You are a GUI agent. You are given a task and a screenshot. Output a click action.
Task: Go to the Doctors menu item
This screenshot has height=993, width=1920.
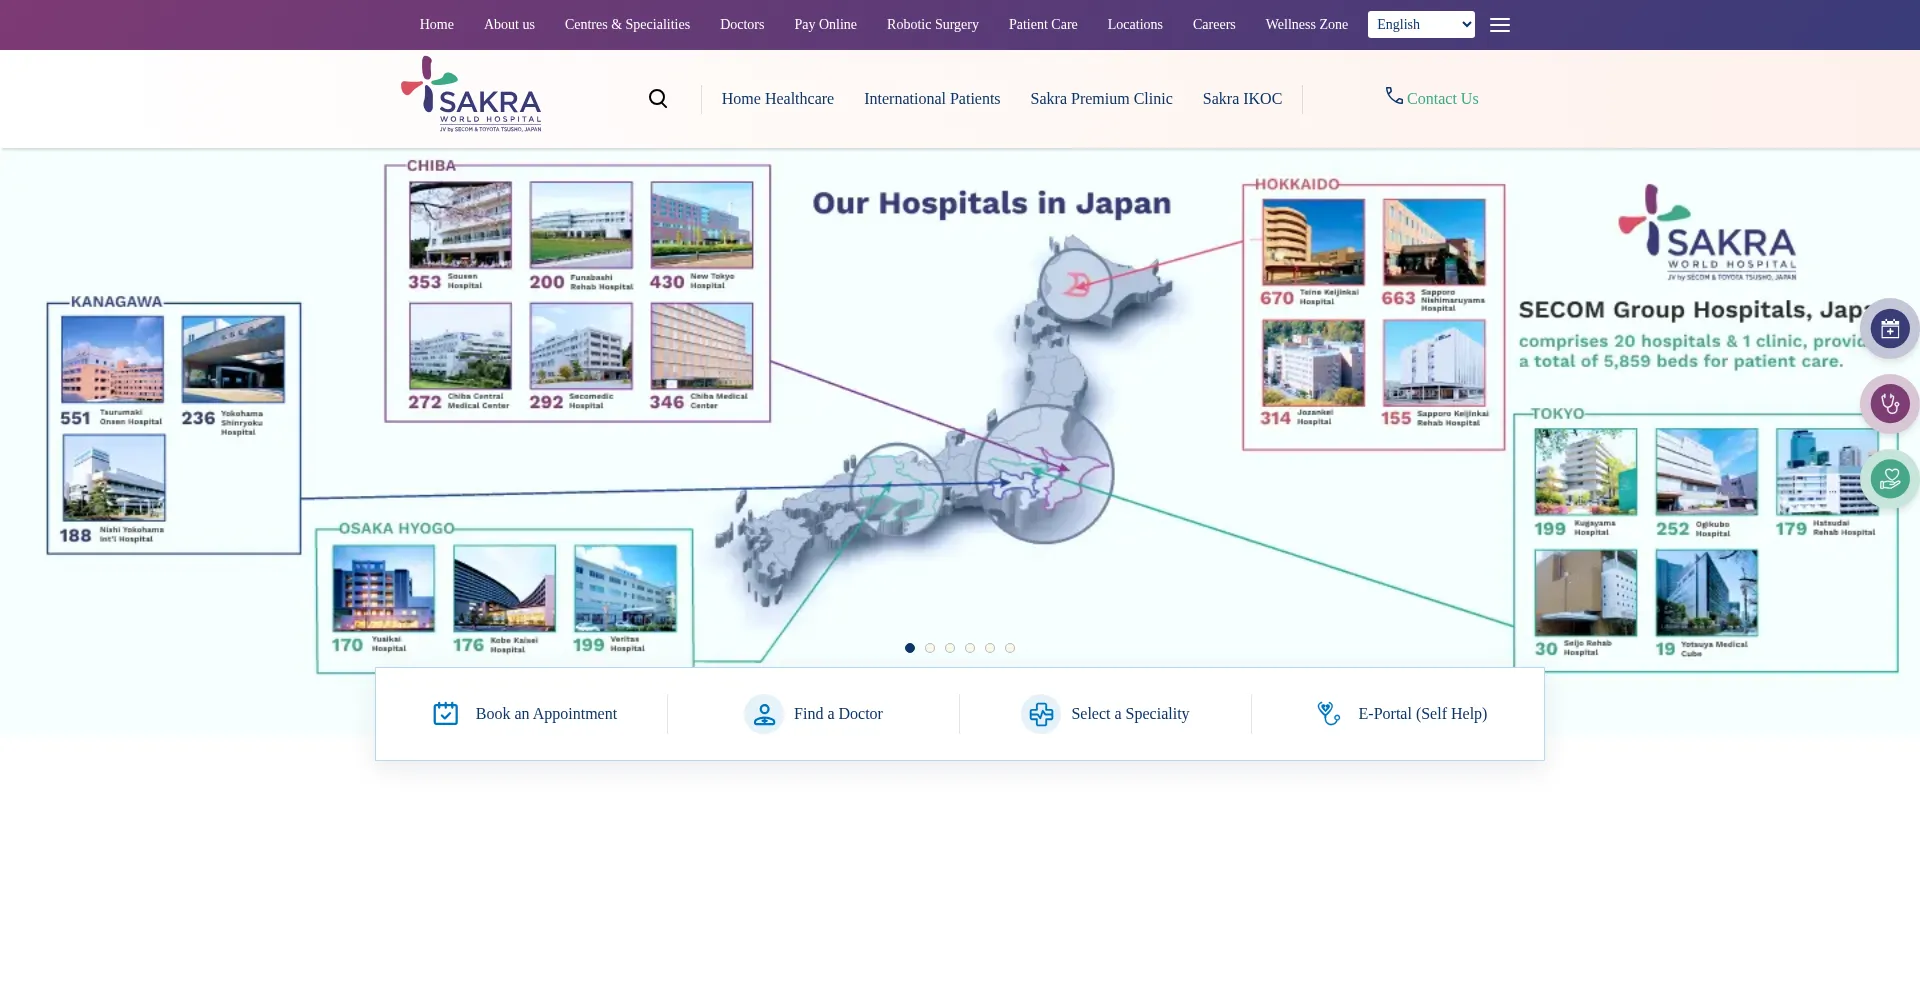coord(741,25)
